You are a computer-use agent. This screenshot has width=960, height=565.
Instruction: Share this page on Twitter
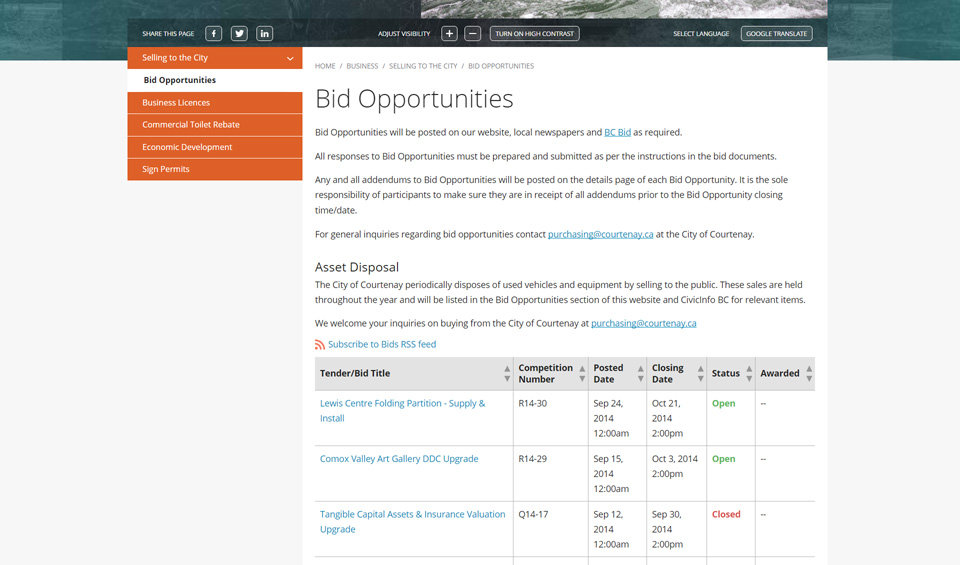coord(239,33)
